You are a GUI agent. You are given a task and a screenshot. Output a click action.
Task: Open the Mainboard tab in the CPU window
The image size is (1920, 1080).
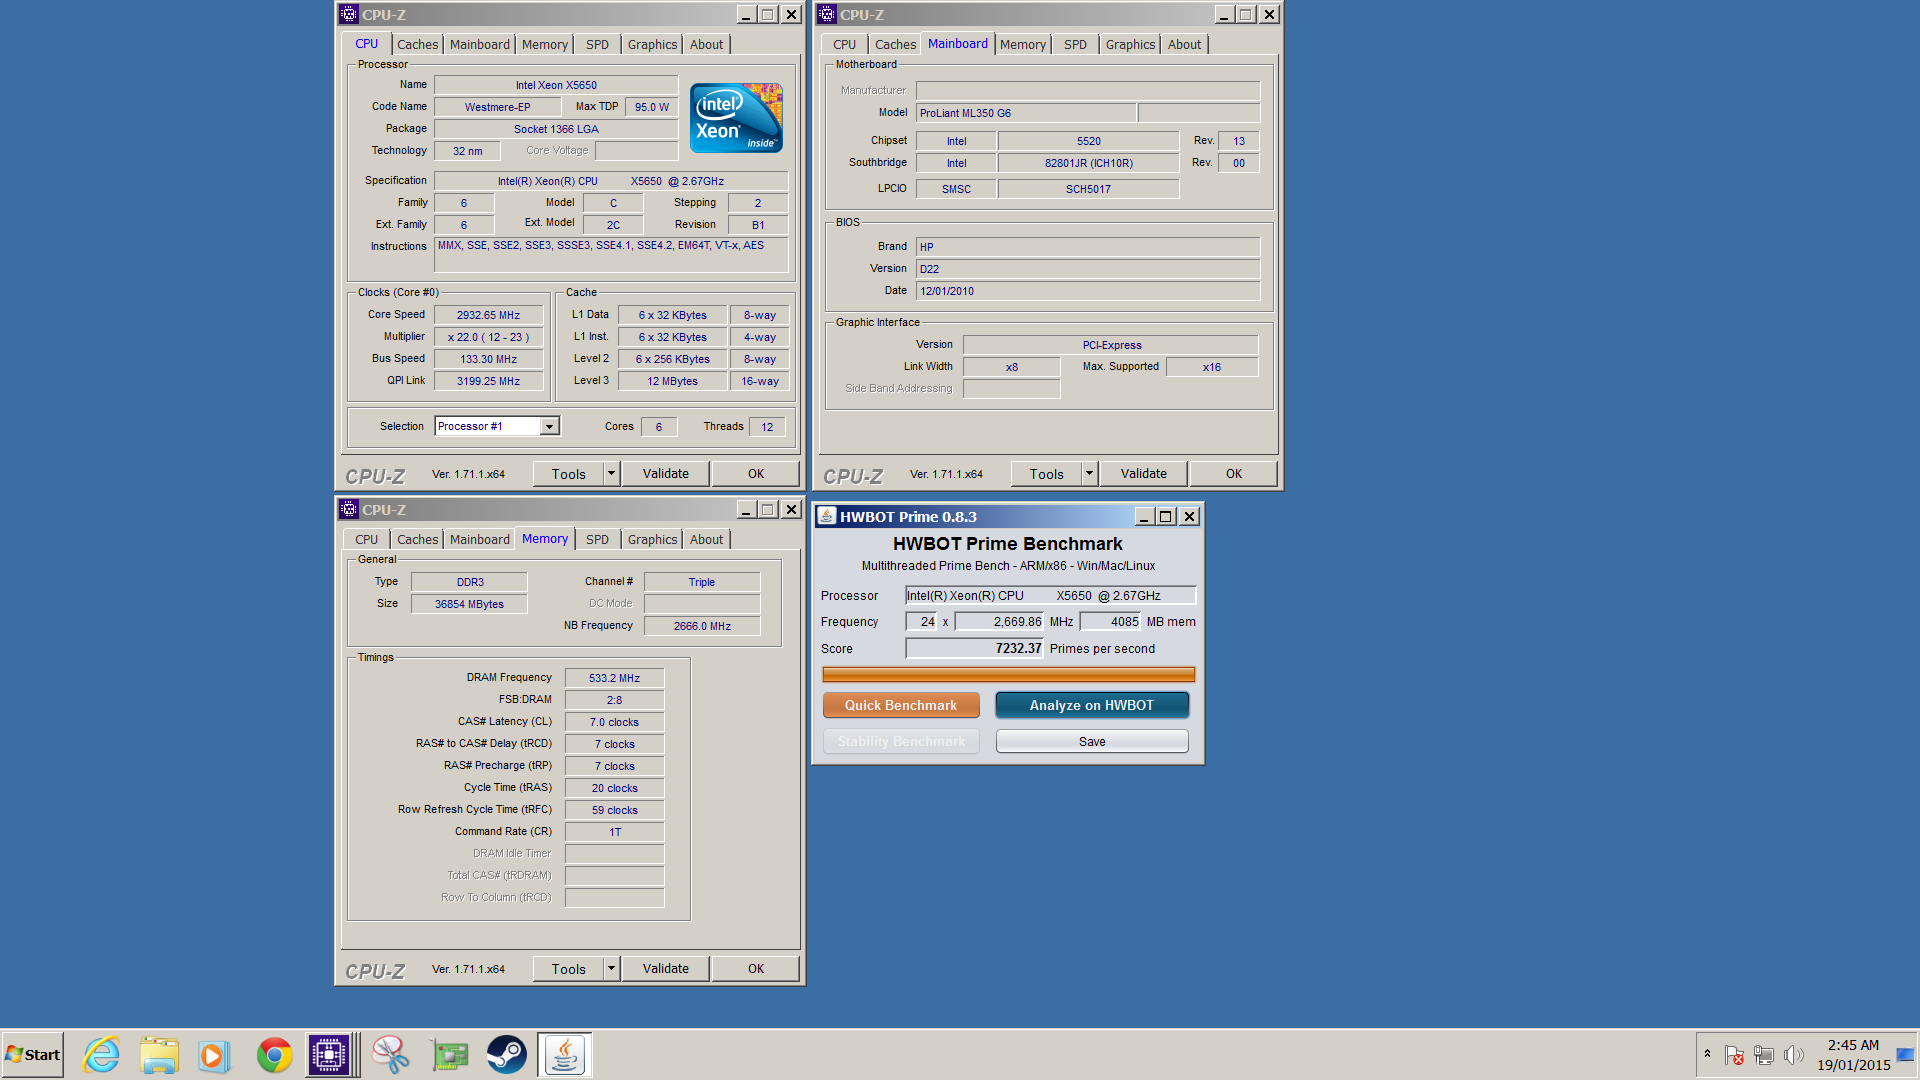479,45
